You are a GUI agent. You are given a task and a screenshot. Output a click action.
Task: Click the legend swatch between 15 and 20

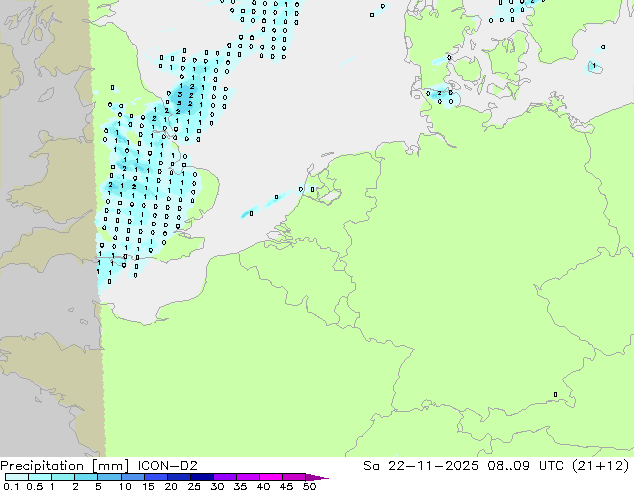155,477
